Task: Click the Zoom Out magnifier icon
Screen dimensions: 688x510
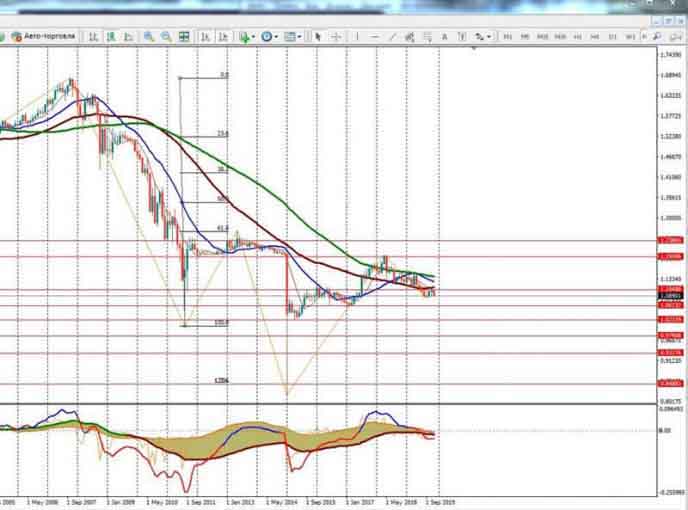Action: tap(166, 37)
